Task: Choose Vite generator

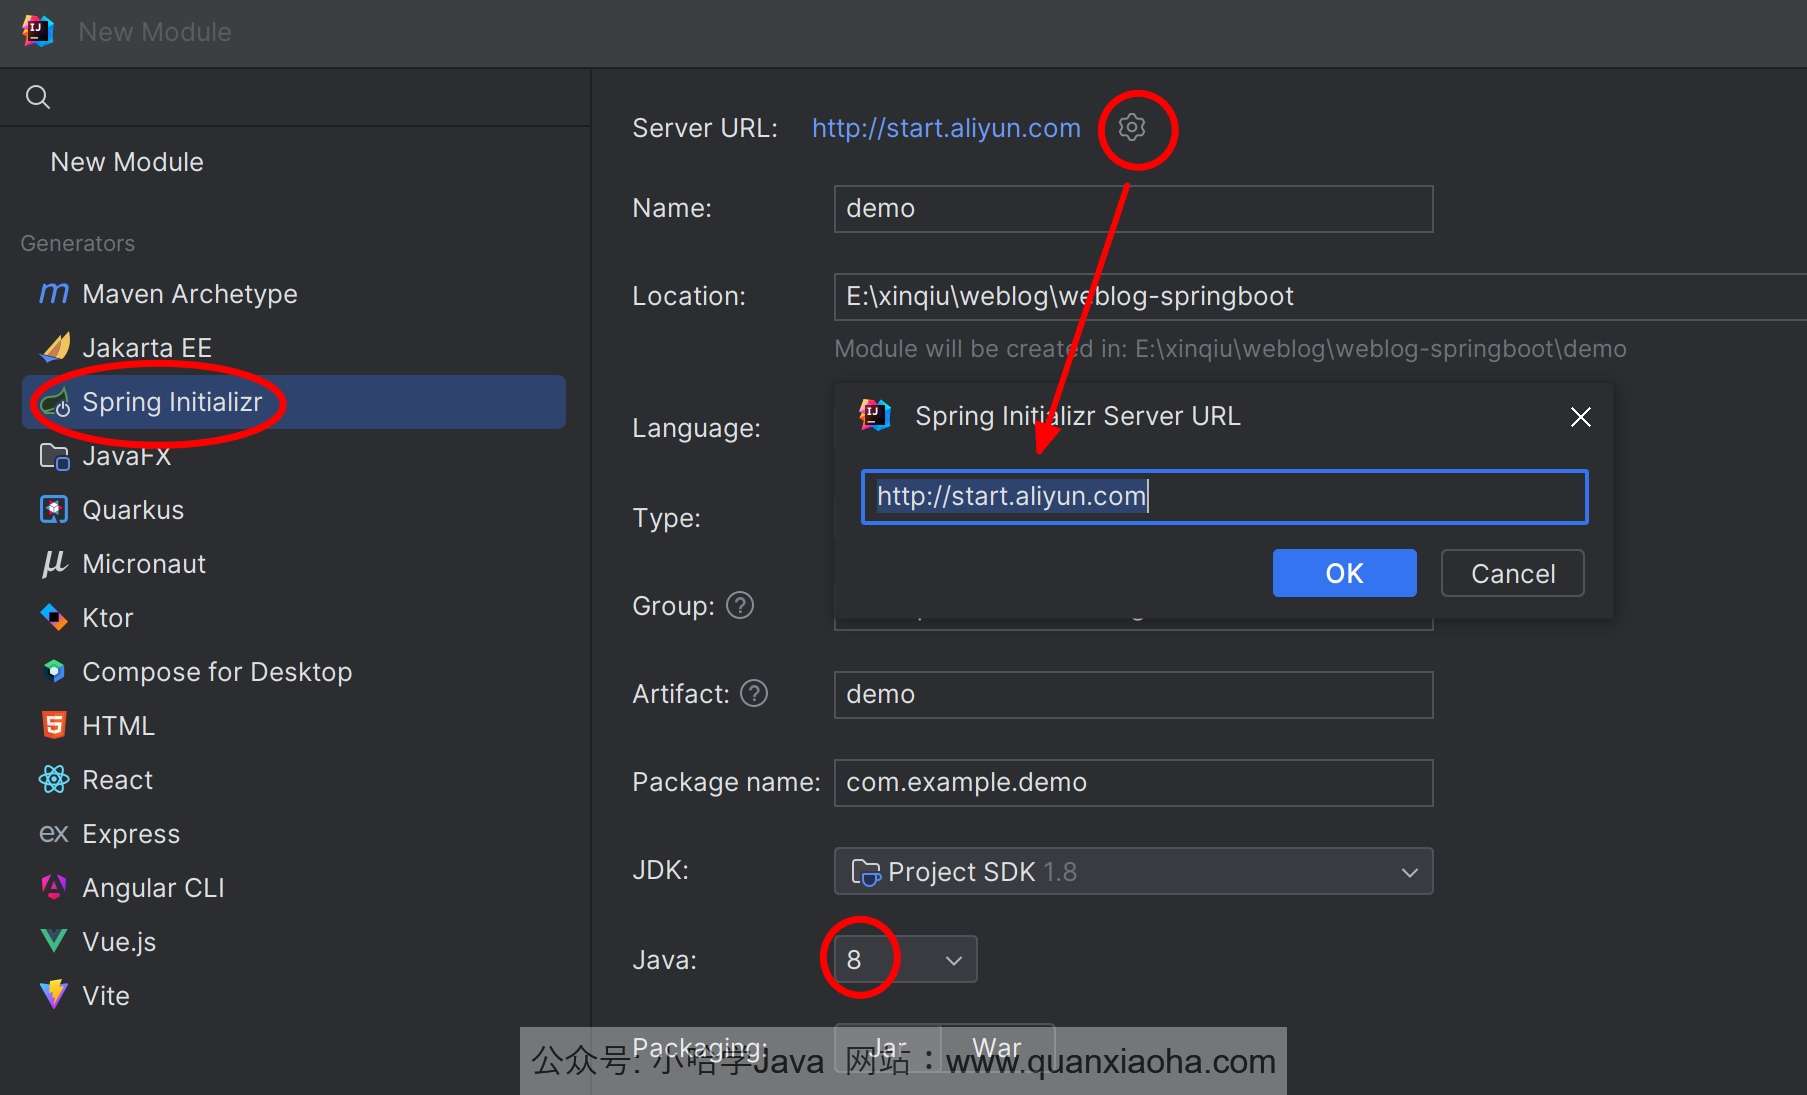Action: point(294,995)
